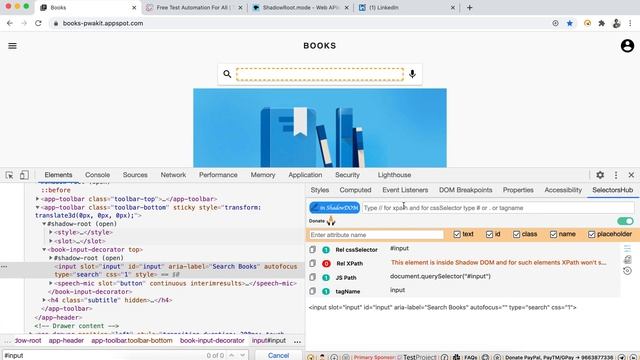The image size is (640, 360).
Task: Switch to the Console tab
Action: 97,175
